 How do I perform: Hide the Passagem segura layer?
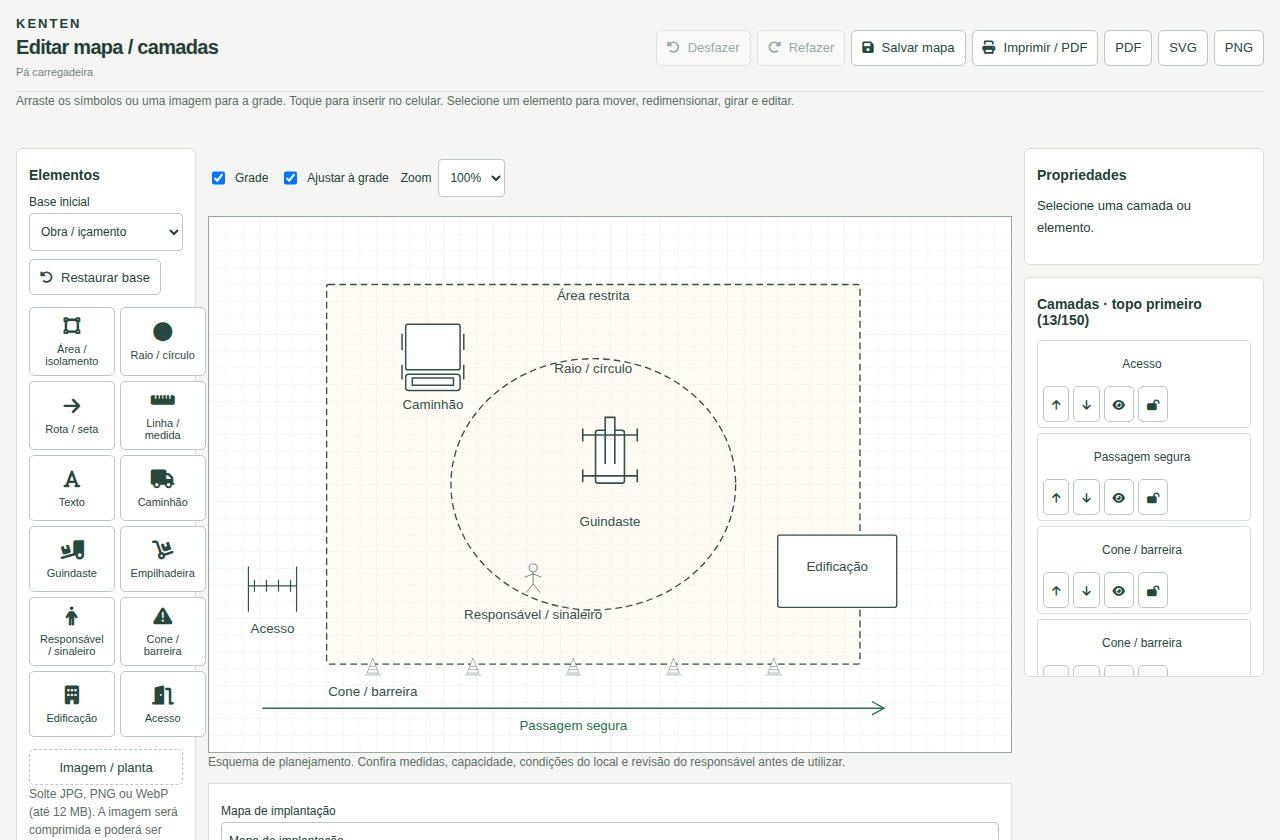point(1119,497)
